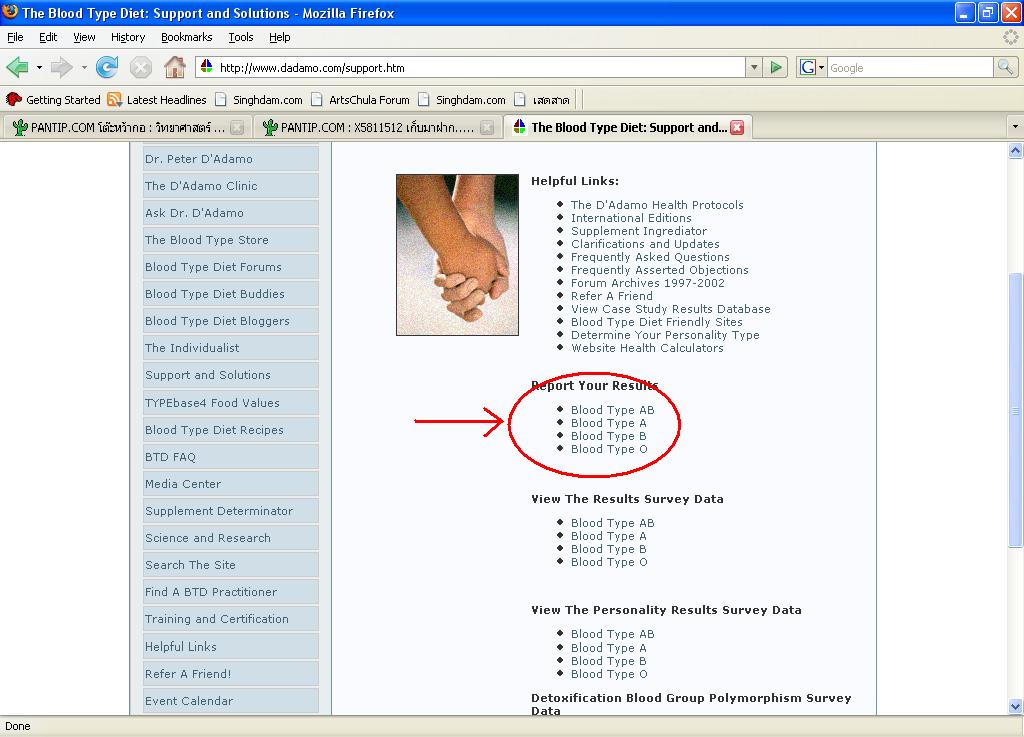Open the Tools menu
Viewport: 1024px width, 737px height.
pyautogui.click(x=241, y=37)
